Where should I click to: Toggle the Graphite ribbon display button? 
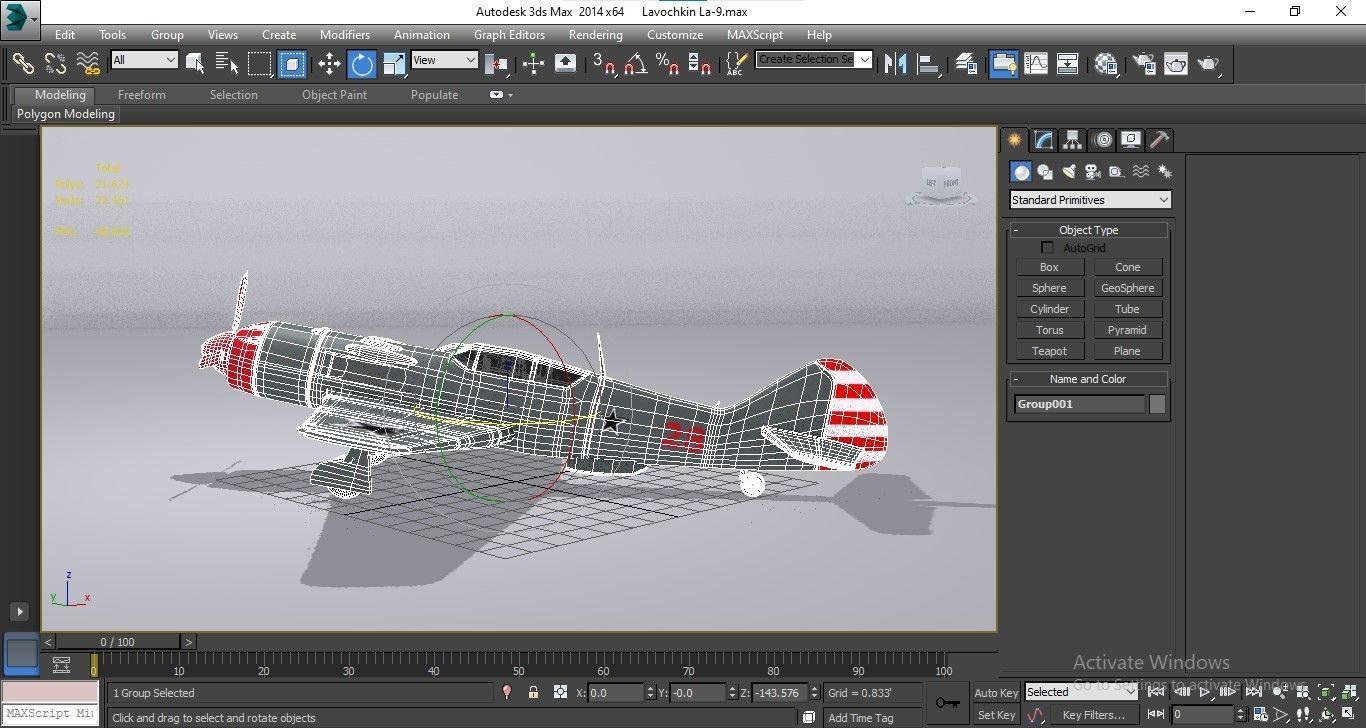tap(1002, 64)
